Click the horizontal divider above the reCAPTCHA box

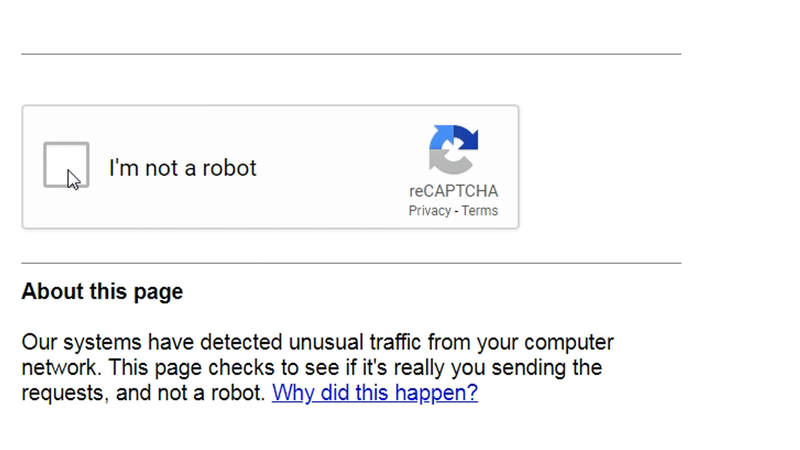pyautogui.click(x=350, y=54)
